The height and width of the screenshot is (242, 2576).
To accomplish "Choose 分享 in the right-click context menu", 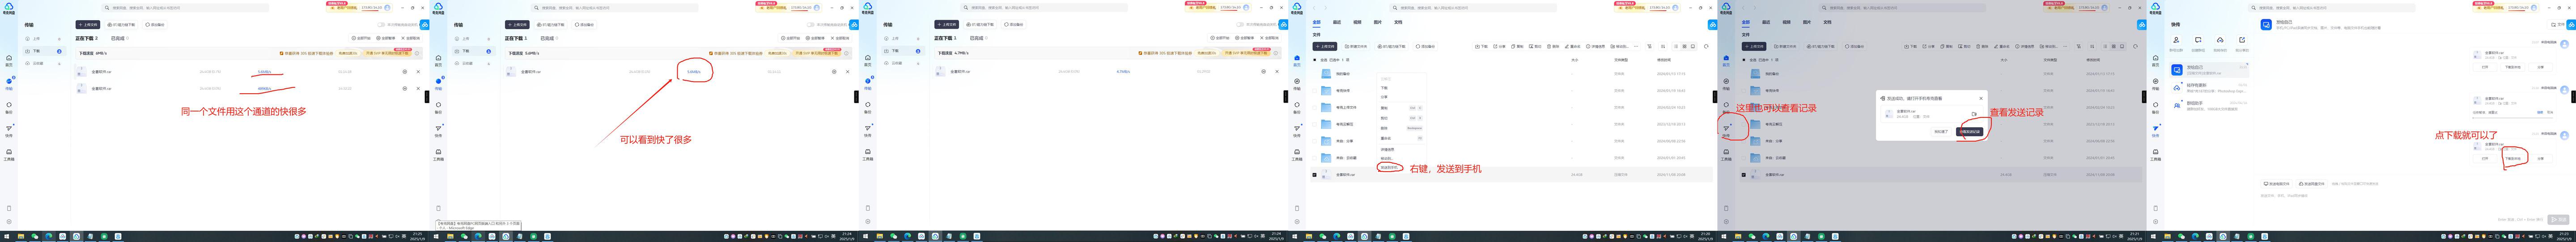I will (x=1384, y=97).
